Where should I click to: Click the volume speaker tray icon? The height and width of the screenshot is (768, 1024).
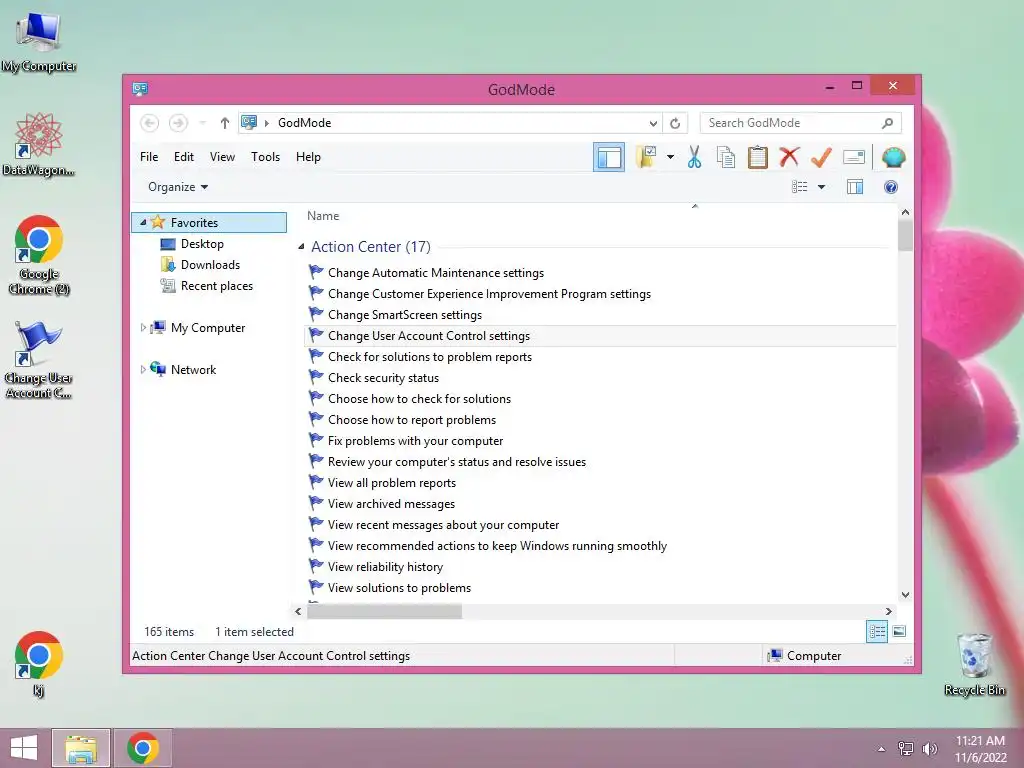coord(929,749)
